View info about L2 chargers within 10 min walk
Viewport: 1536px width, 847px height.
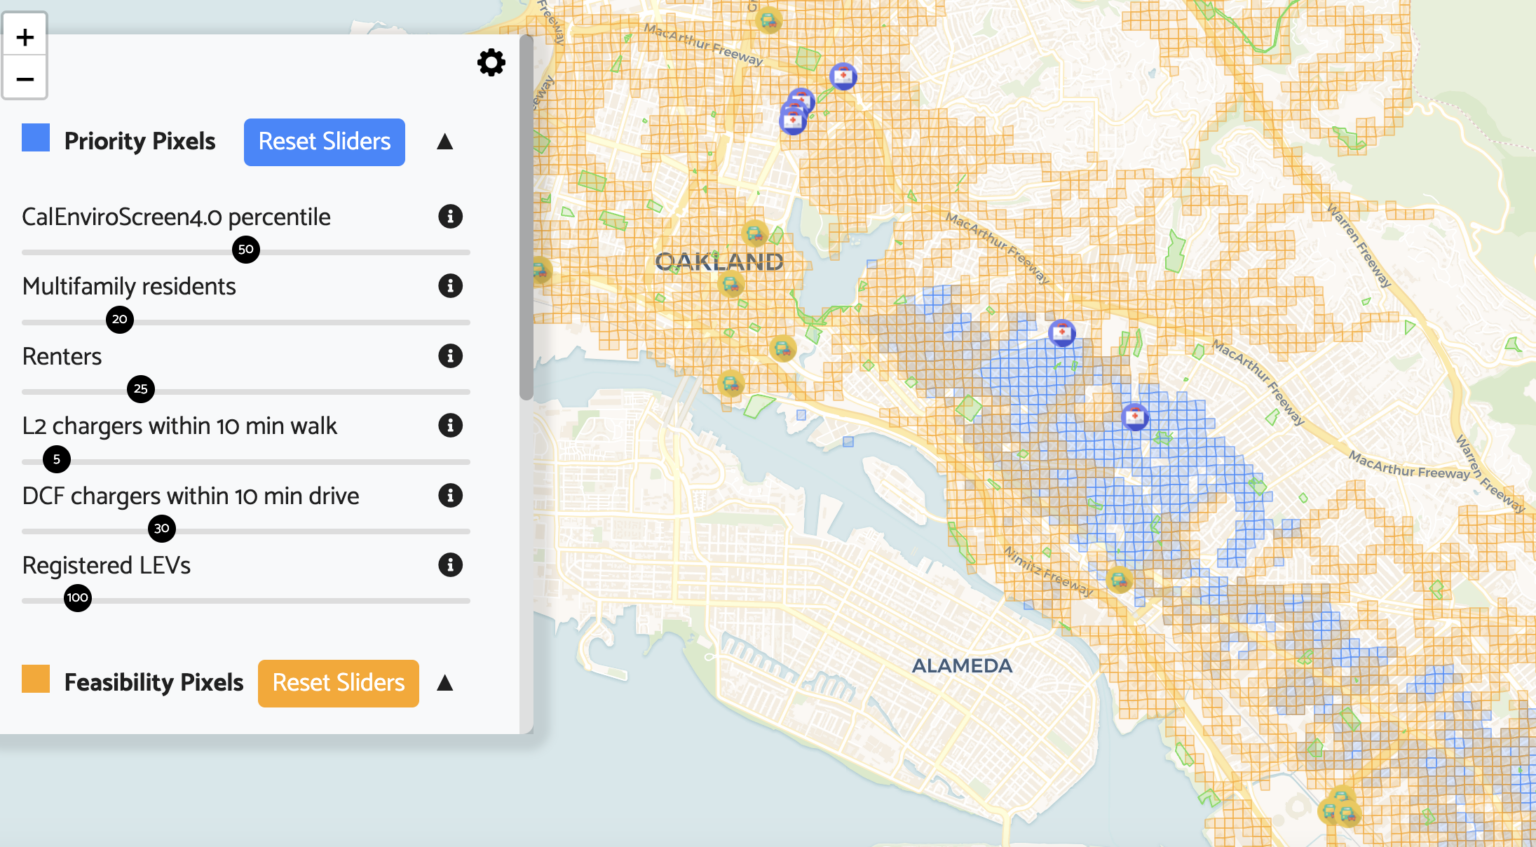(450, 425)
